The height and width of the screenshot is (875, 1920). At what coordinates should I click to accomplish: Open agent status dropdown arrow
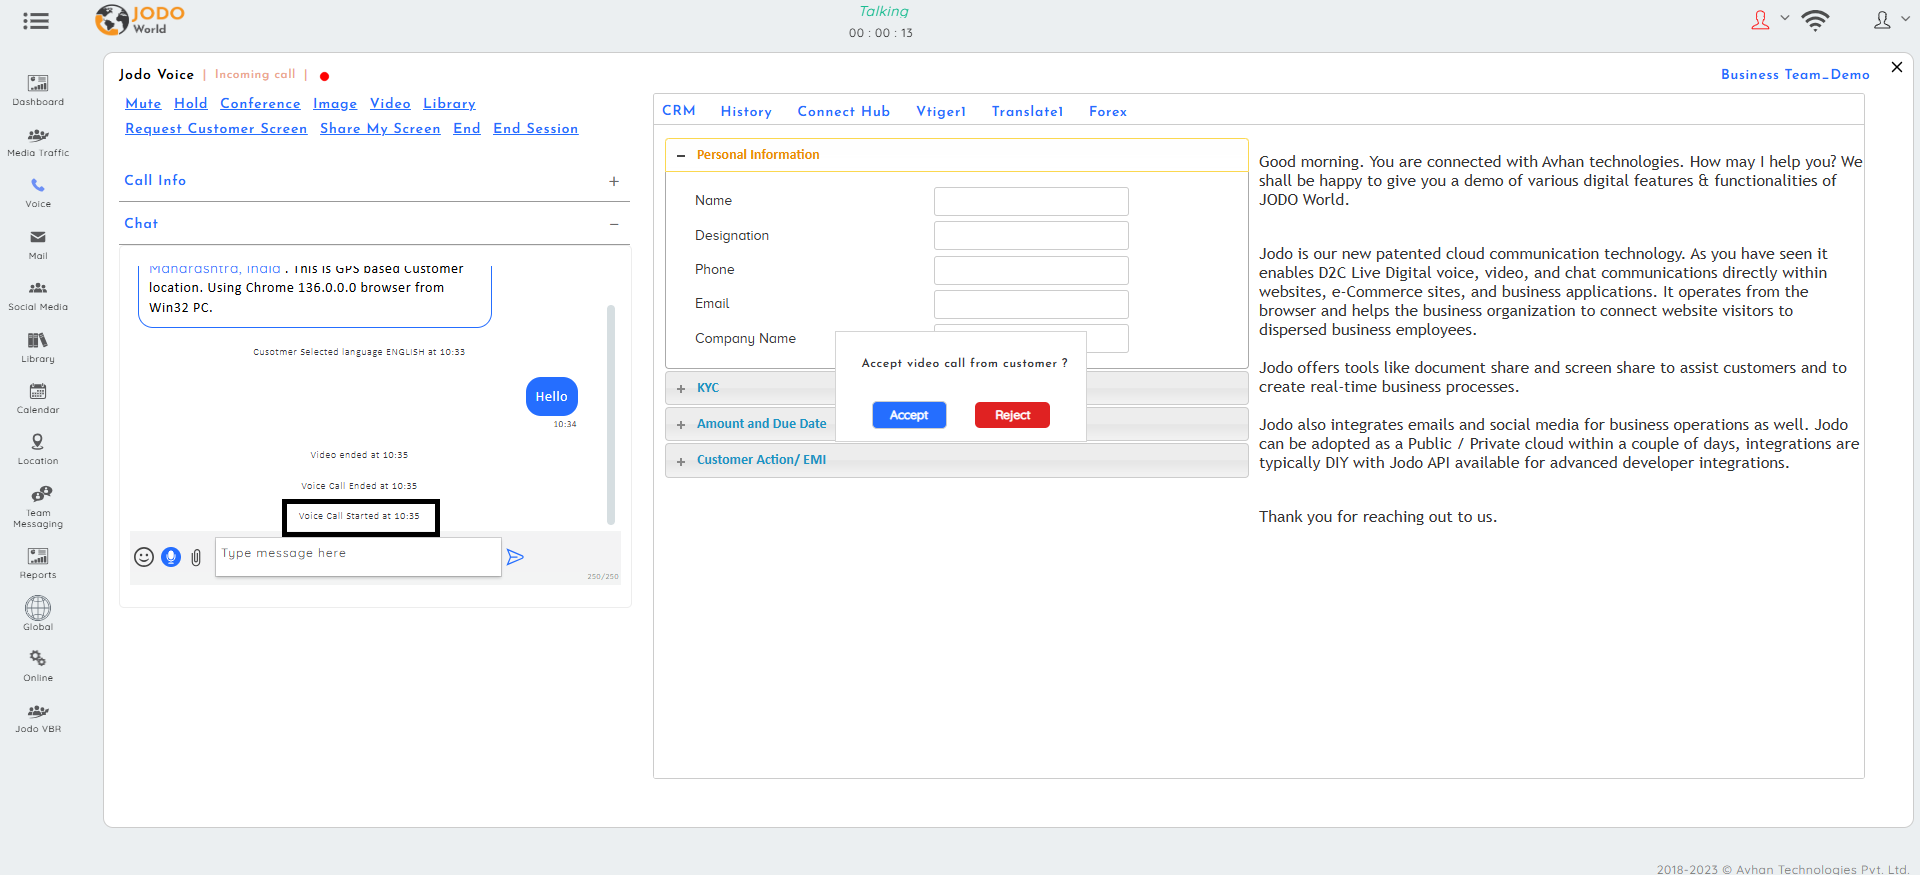(1785, 18)
